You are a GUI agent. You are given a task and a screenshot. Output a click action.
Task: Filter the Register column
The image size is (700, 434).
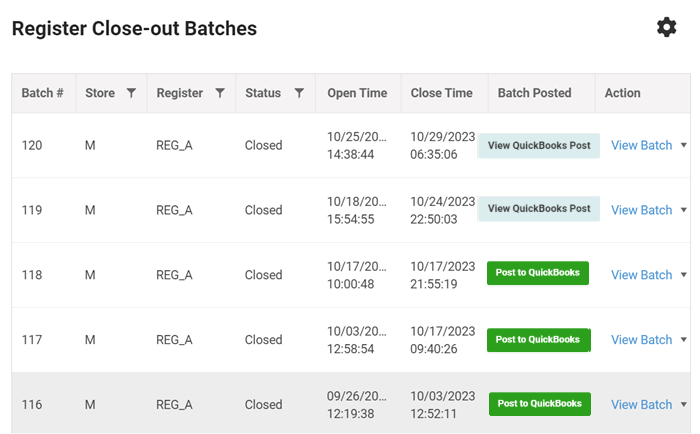click(x=220, y=93)
